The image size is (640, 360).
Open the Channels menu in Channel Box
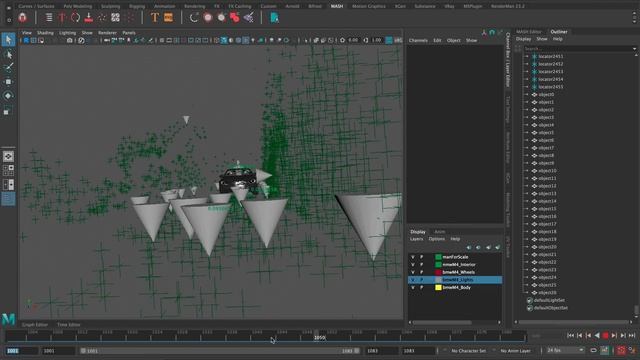(418, 40)
